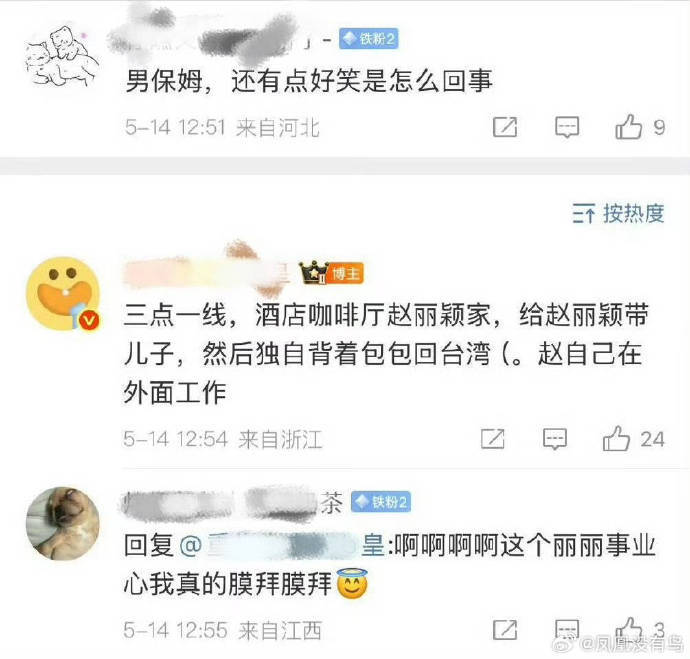
Task: Open the blurred username ending in 茶
Action: (x=232, y=502)
